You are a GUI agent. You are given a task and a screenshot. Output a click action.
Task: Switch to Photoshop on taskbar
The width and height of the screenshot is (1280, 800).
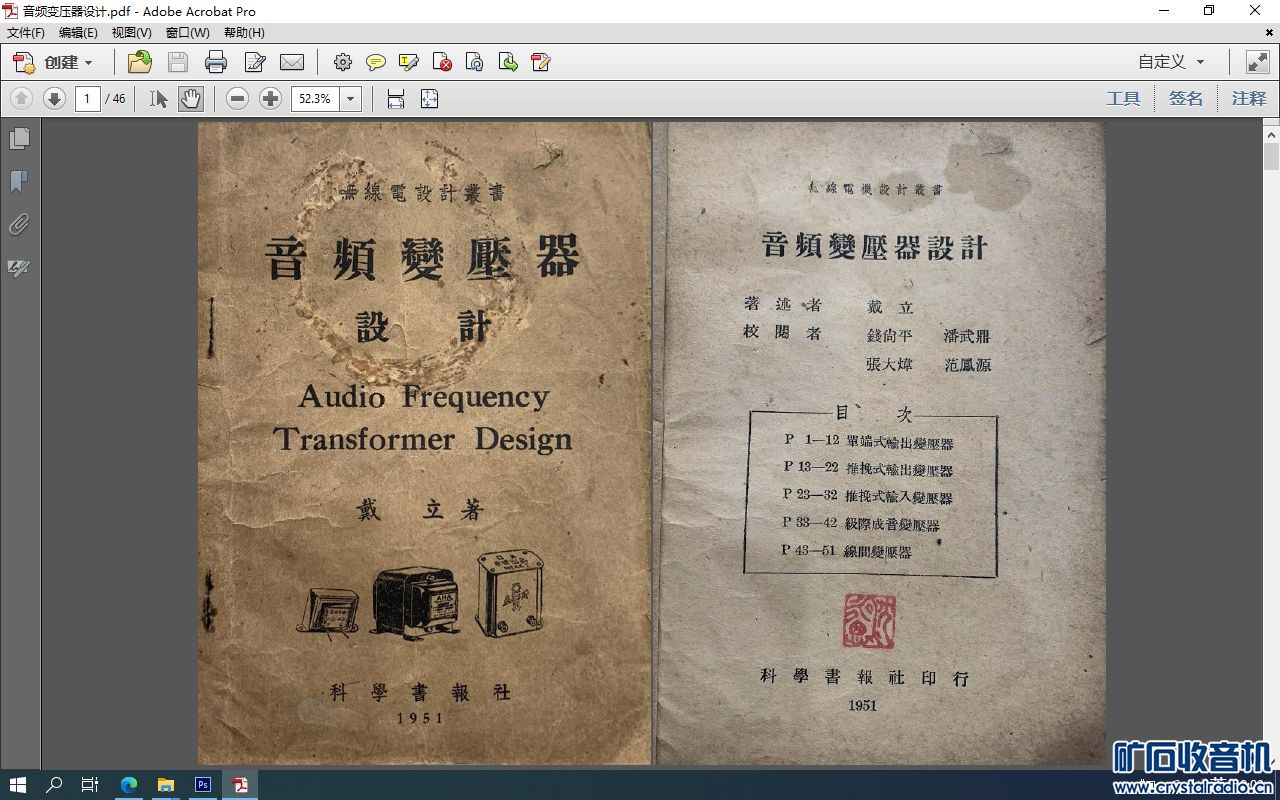point(203,785)
